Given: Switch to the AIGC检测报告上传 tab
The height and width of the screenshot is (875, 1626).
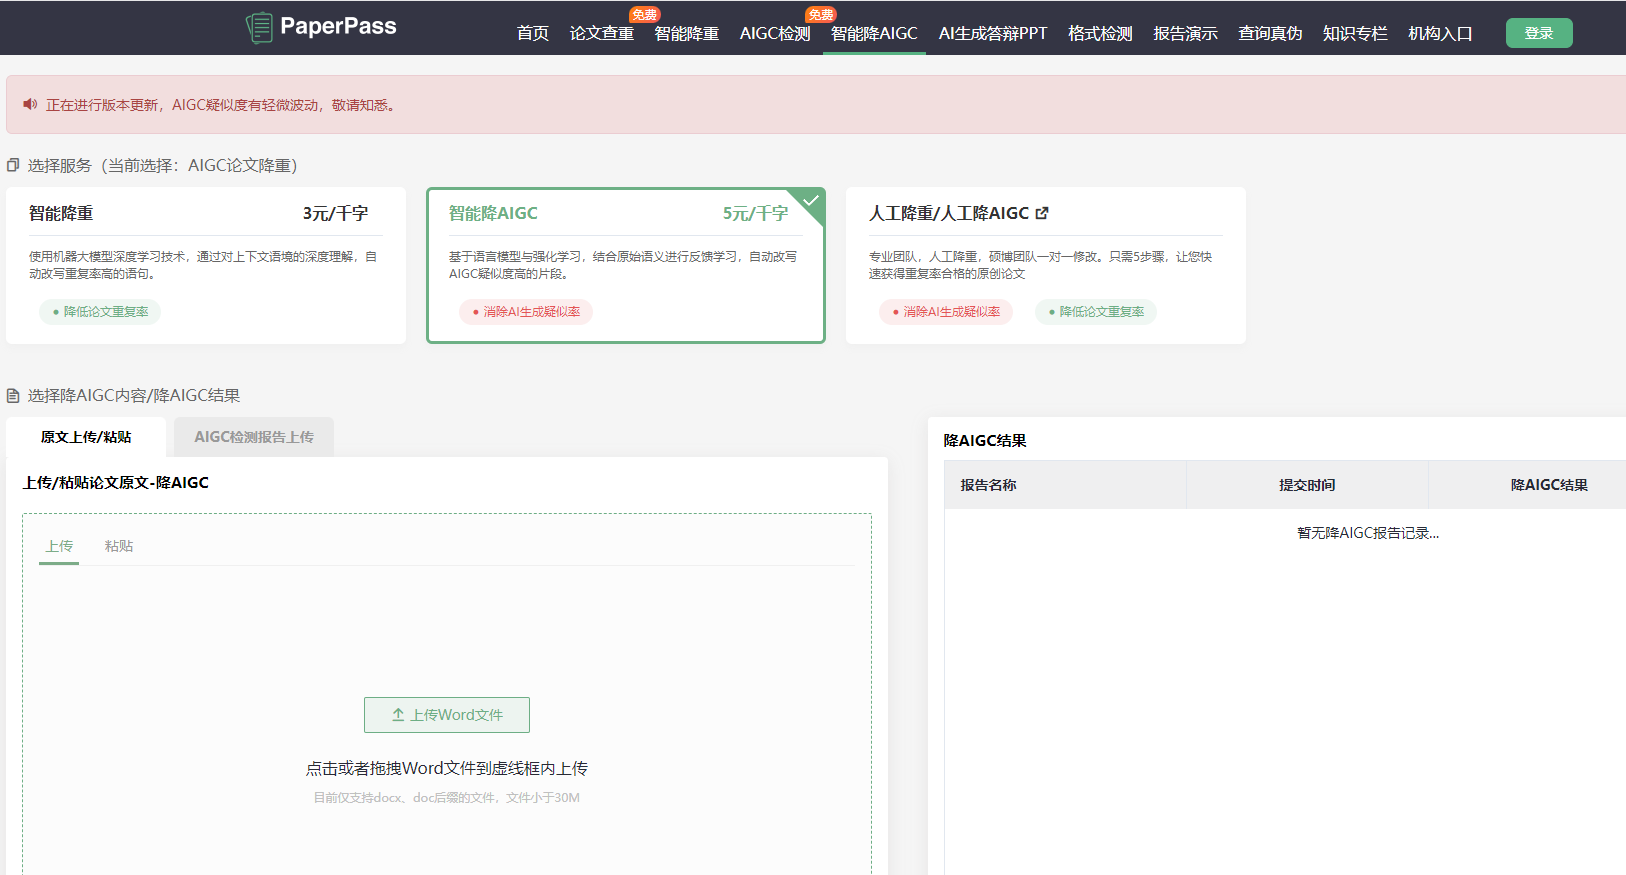Looking at the screenshot, I should 254,437.
